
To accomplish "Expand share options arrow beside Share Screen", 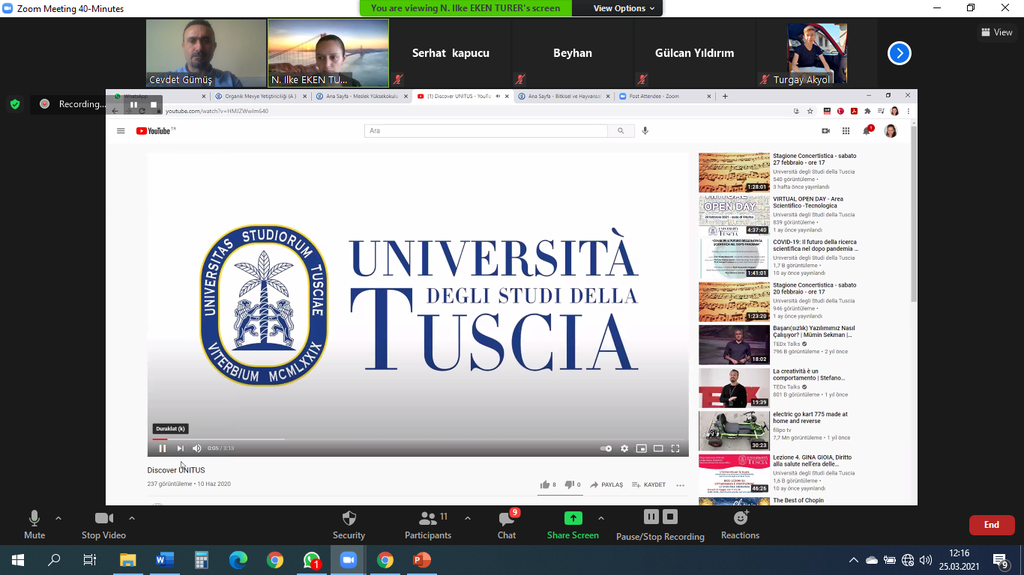I will (601, 518).
